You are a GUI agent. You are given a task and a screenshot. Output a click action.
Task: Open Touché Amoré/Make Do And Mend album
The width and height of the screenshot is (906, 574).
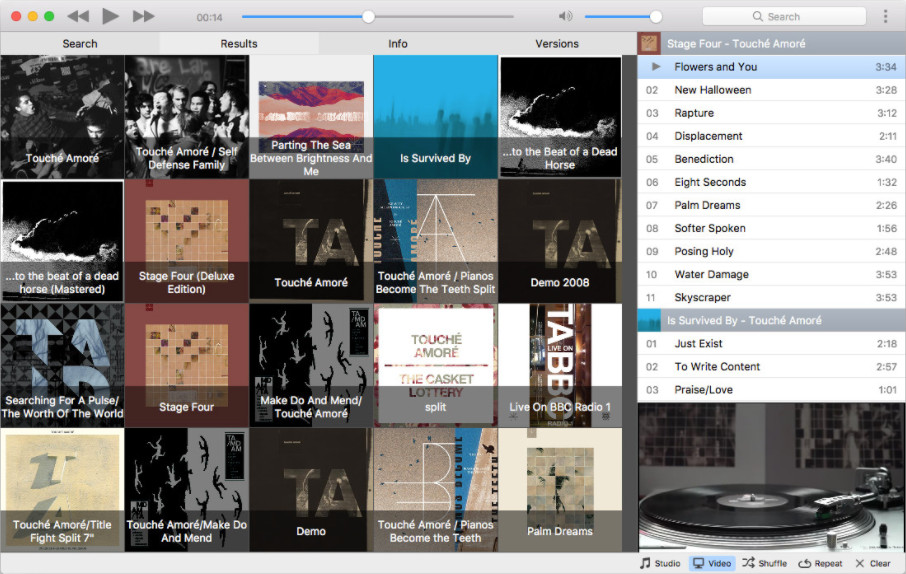(187, 490)
